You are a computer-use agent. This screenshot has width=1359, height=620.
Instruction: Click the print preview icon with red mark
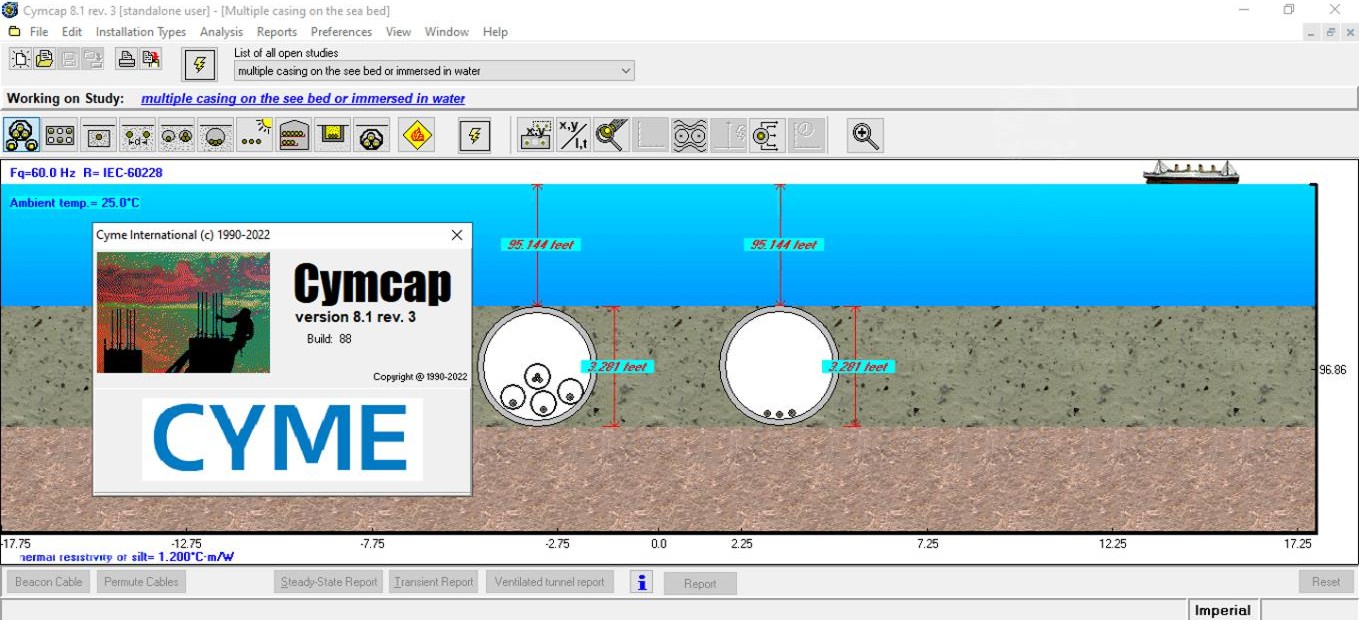tap(151, 59)
